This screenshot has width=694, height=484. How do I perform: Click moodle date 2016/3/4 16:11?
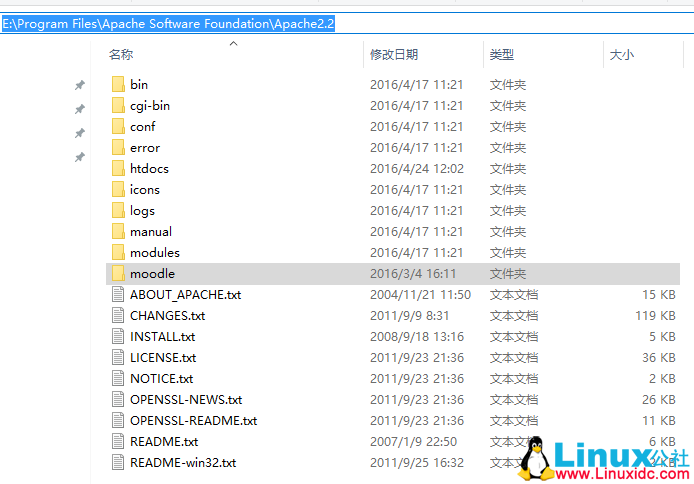click(413, 274)
